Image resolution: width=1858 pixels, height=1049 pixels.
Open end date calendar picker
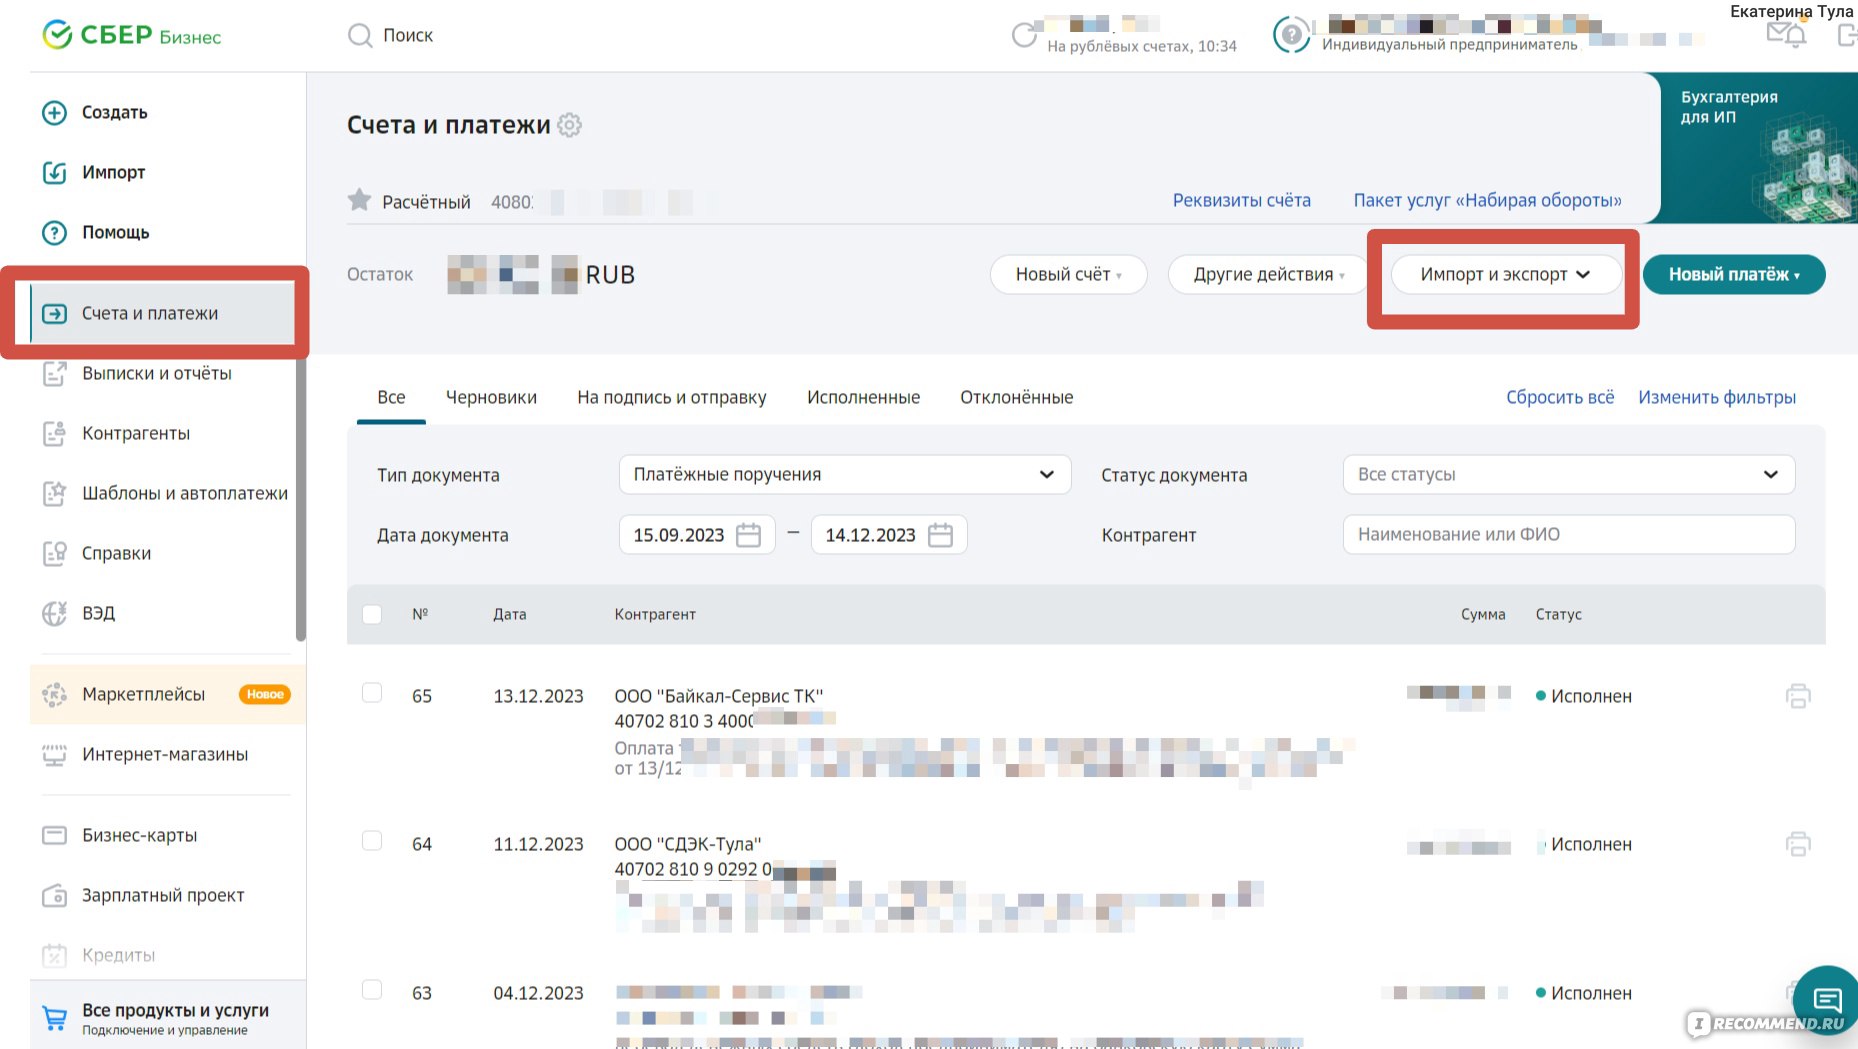(940, 535)
